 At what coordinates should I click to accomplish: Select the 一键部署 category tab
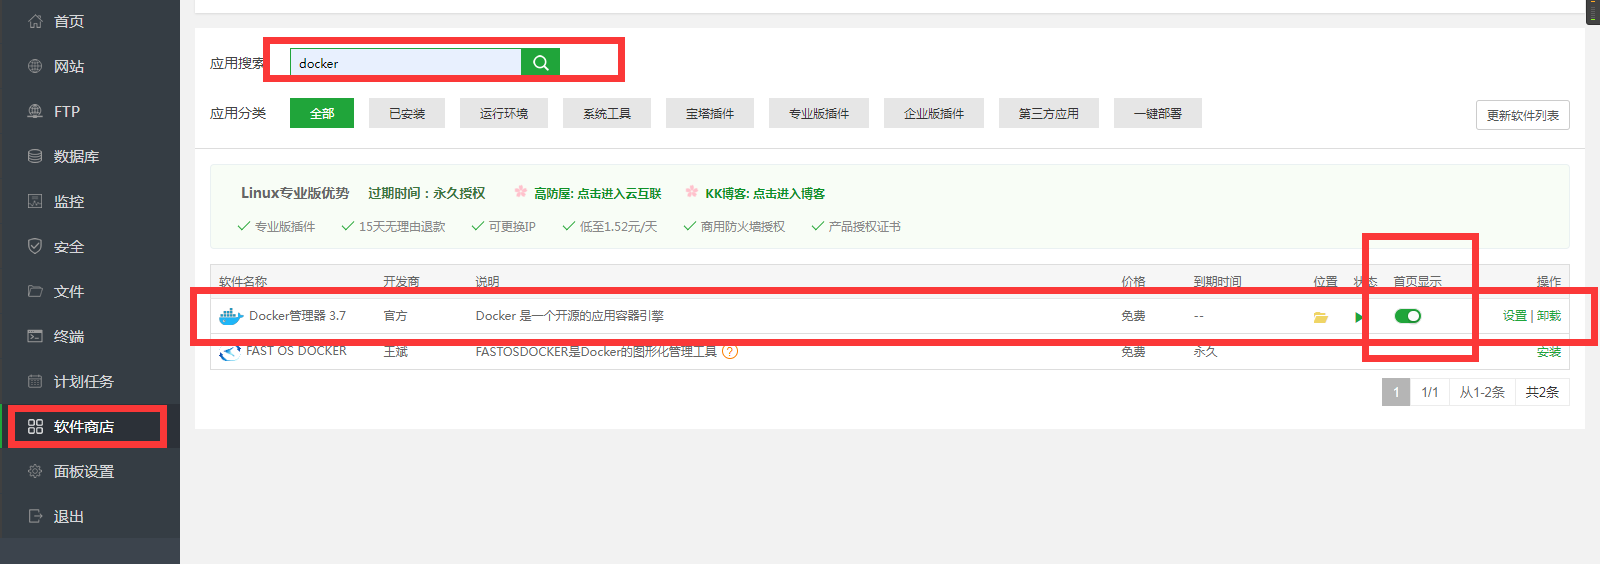[x=1158, y=113]
